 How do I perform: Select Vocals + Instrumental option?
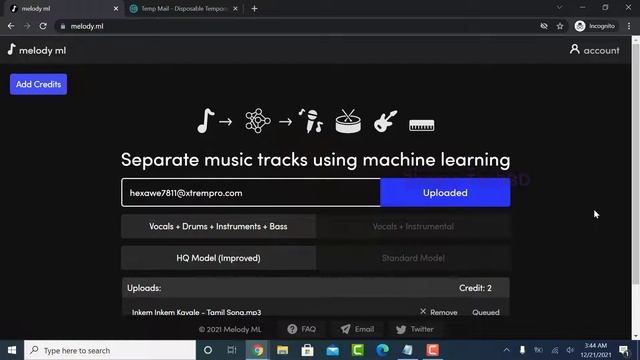tap(413, 226)
